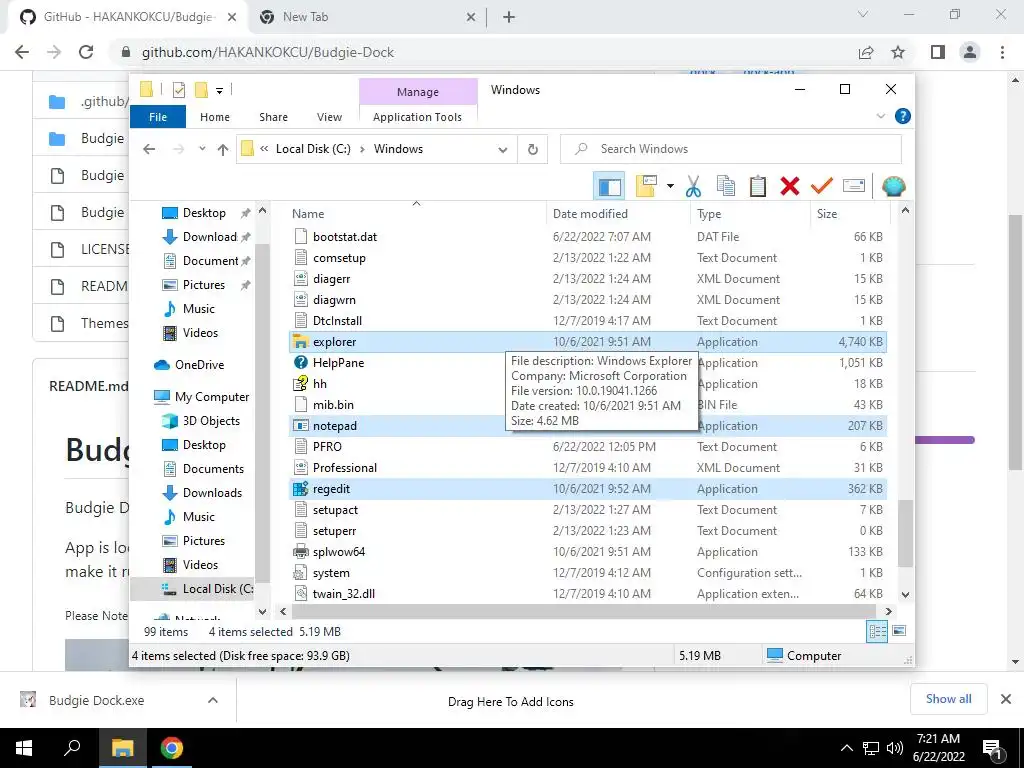
Task: Paste using the clipboard icon
Action: [758, 187]
